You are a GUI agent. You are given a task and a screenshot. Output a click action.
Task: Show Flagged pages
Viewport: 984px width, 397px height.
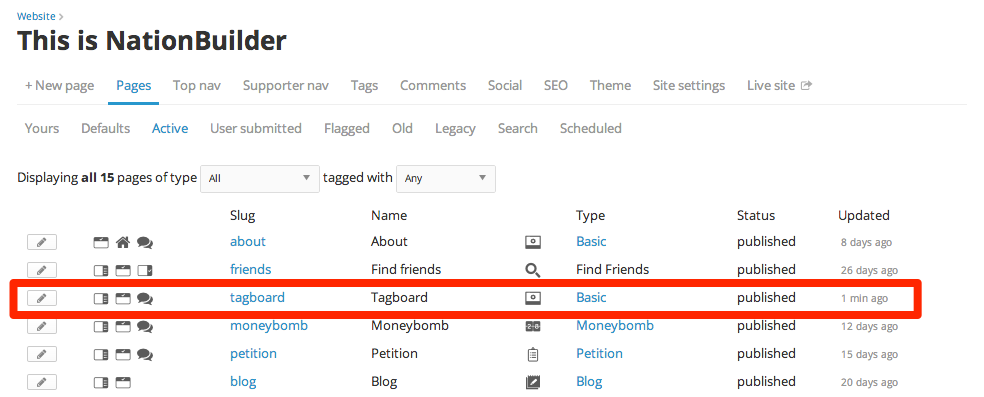click(x=346, y=129)
